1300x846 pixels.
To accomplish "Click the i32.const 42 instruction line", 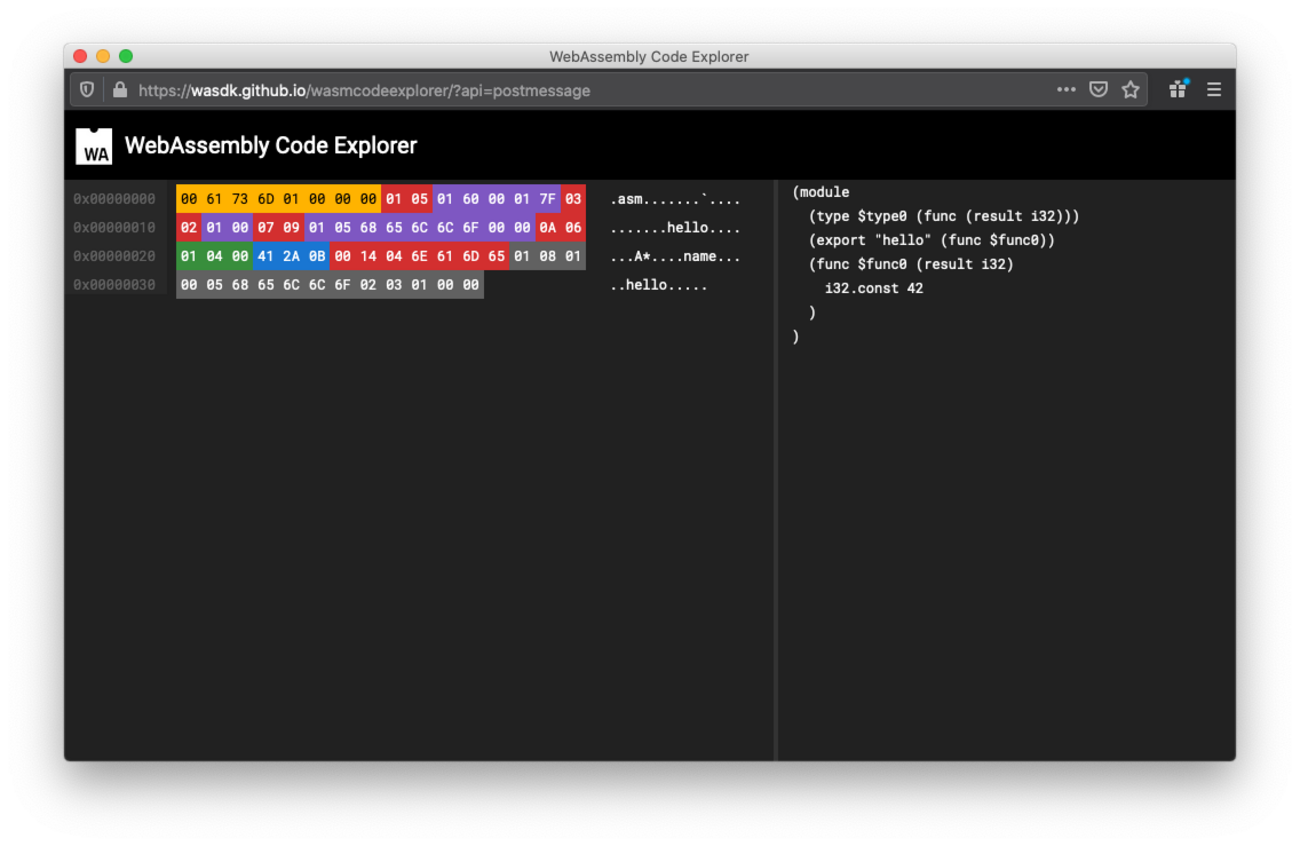I will (873, 288).
